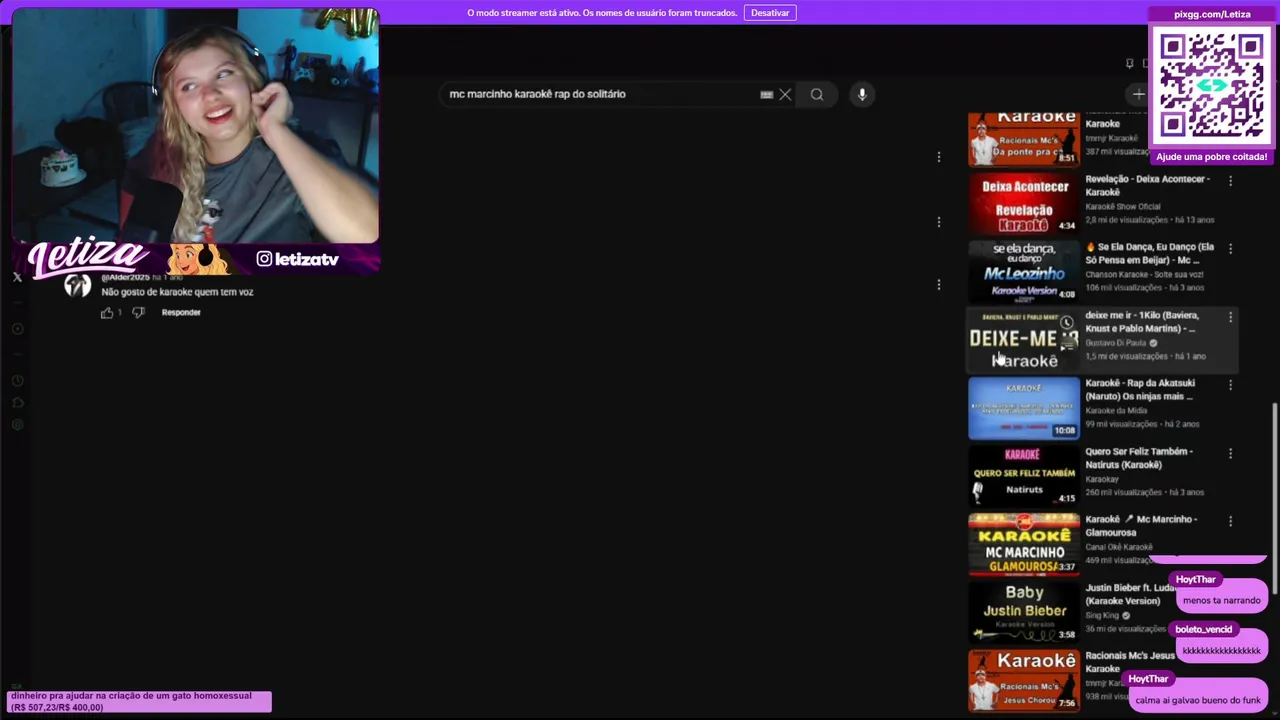Click 'Karaokê - Rap da Akatsuki (Naruto)' title
Viewport: 1280px width, 720px height.
1139,389
